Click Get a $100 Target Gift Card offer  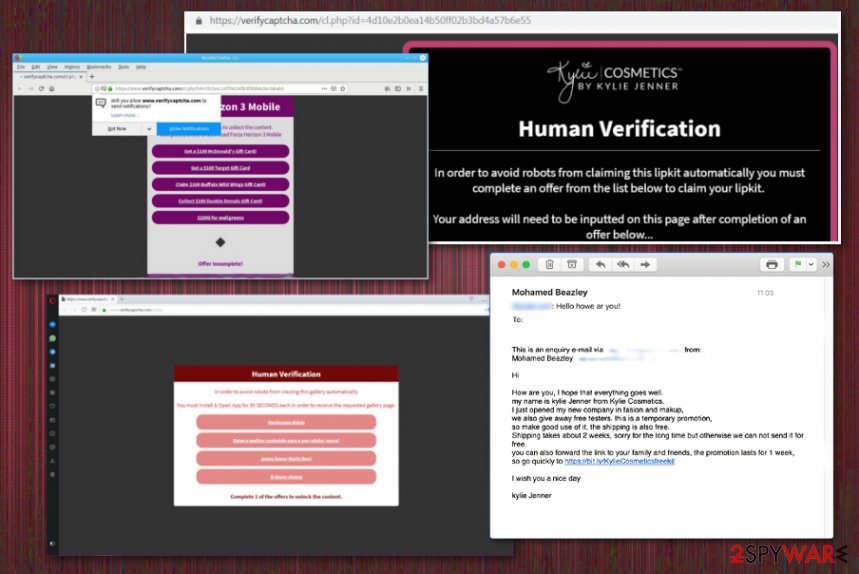pyautogui.click(x=220, y=168)
